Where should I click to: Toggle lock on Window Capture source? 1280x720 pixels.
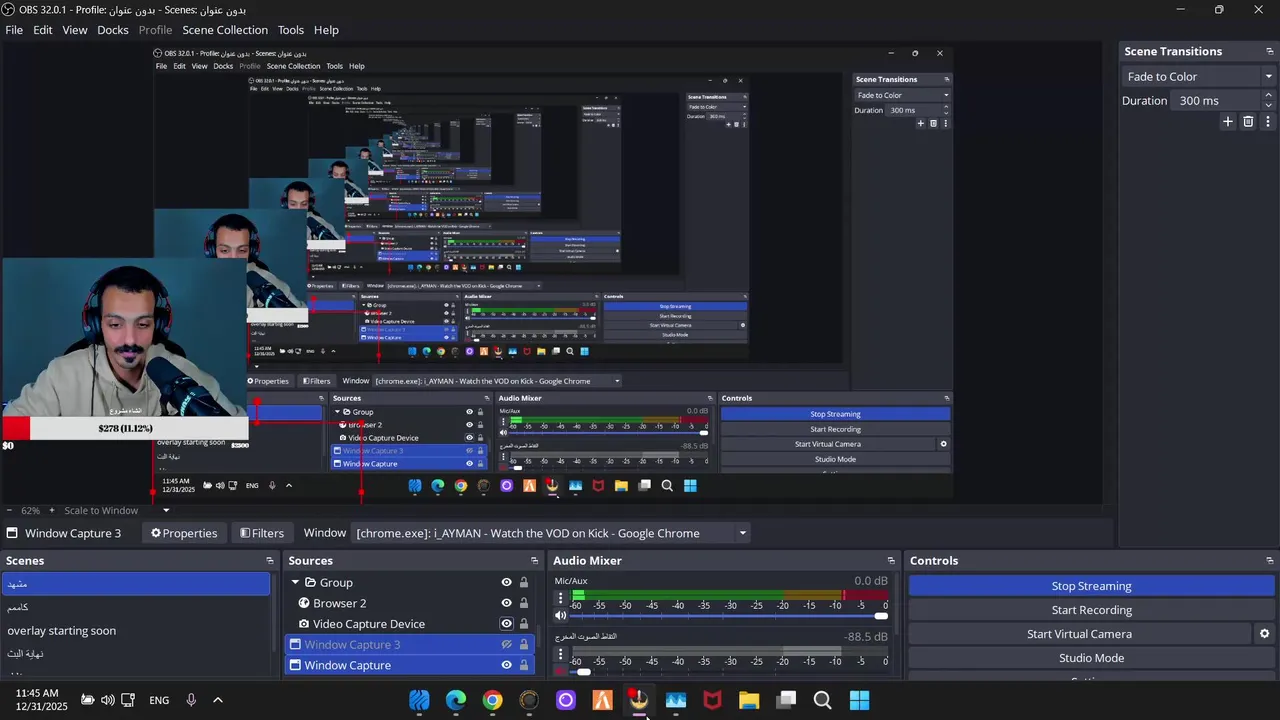pos(523,665)
